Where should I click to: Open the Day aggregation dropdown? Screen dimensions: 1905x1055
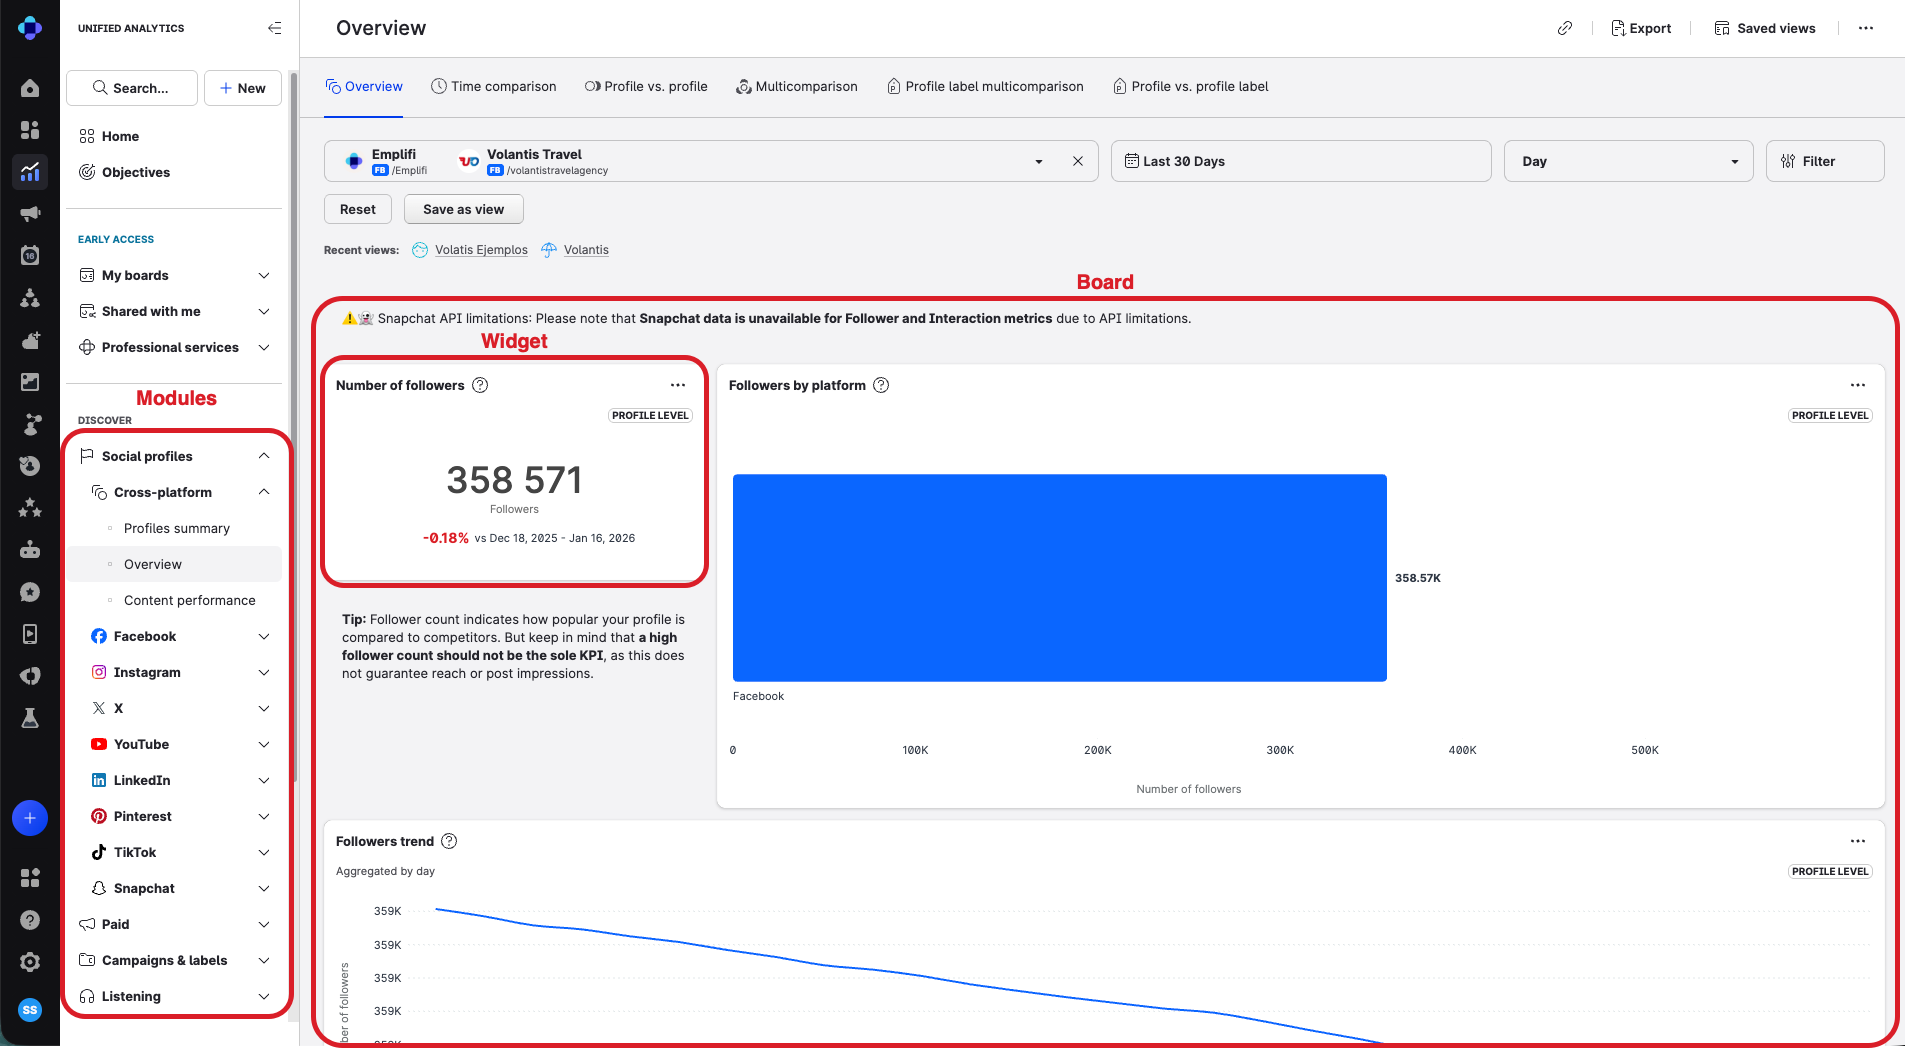coord(1627,161)
